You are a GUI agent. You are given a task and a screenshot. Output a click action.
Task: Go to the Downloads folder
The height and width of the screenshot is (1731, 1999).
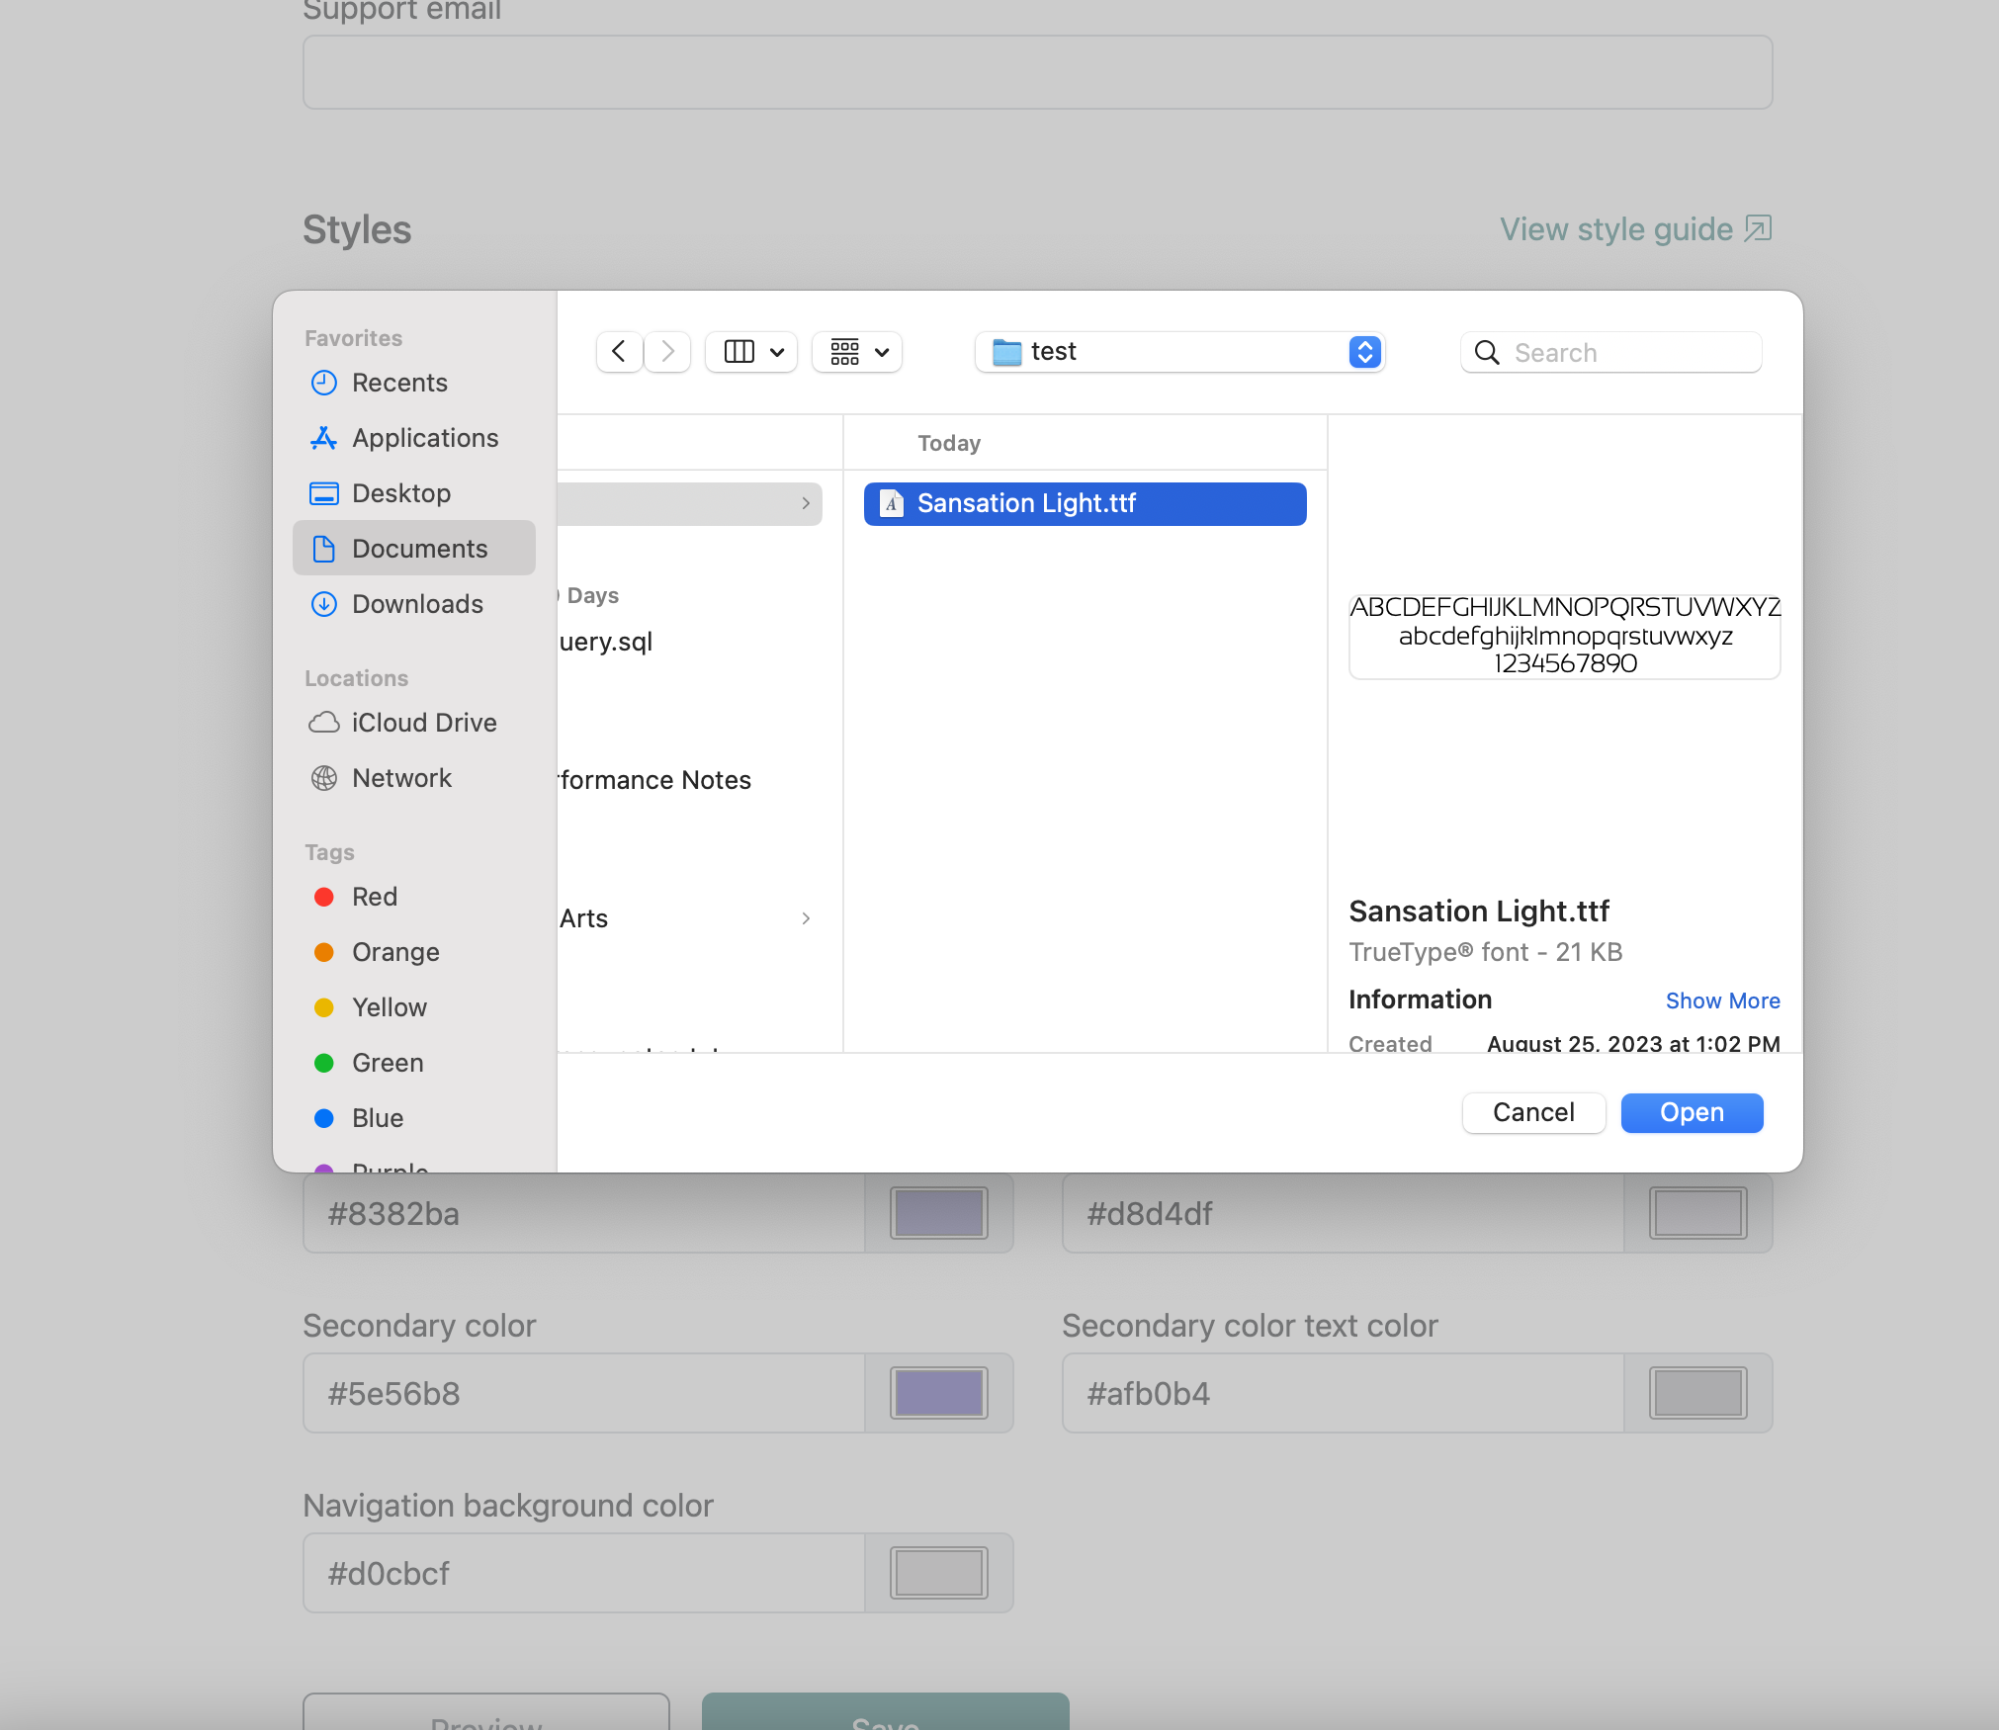point(417,604)
